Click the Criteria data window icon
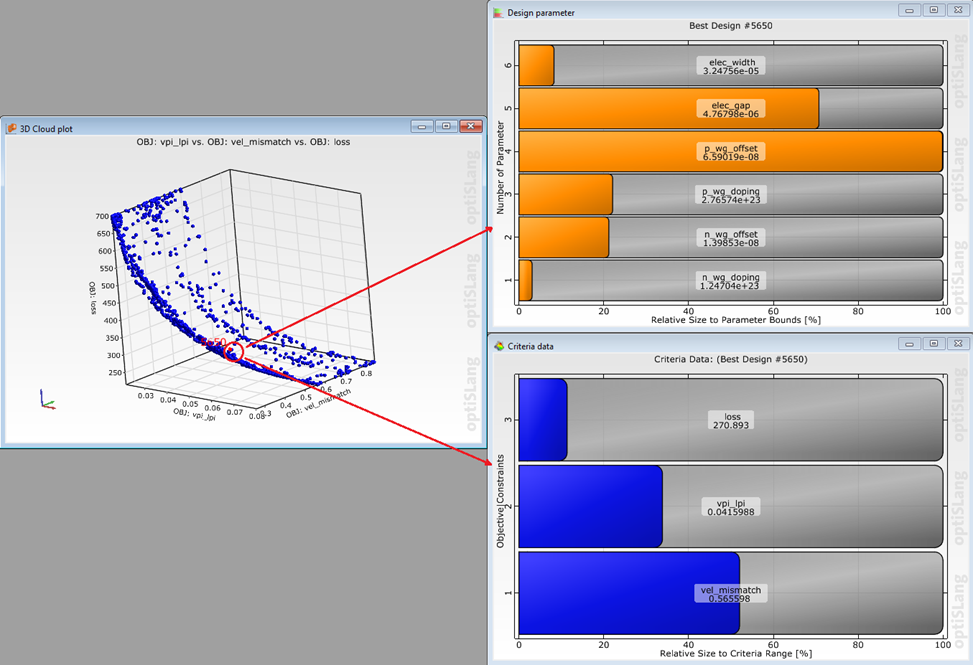 498,346
